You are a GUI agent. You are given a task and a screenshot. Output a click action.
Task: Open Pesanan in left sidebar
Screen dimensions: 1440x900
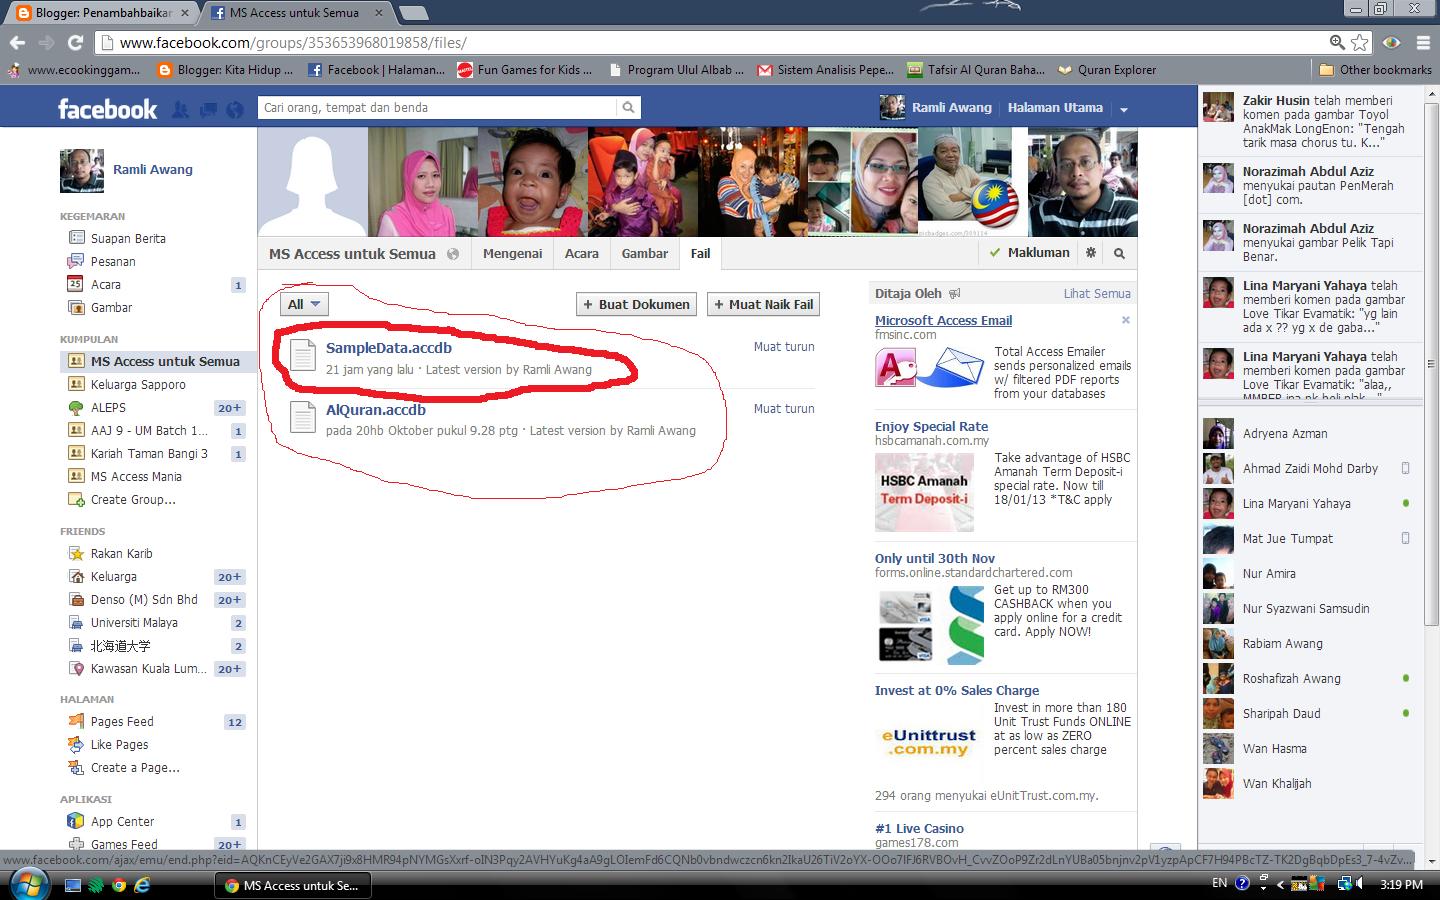point(113,261)
